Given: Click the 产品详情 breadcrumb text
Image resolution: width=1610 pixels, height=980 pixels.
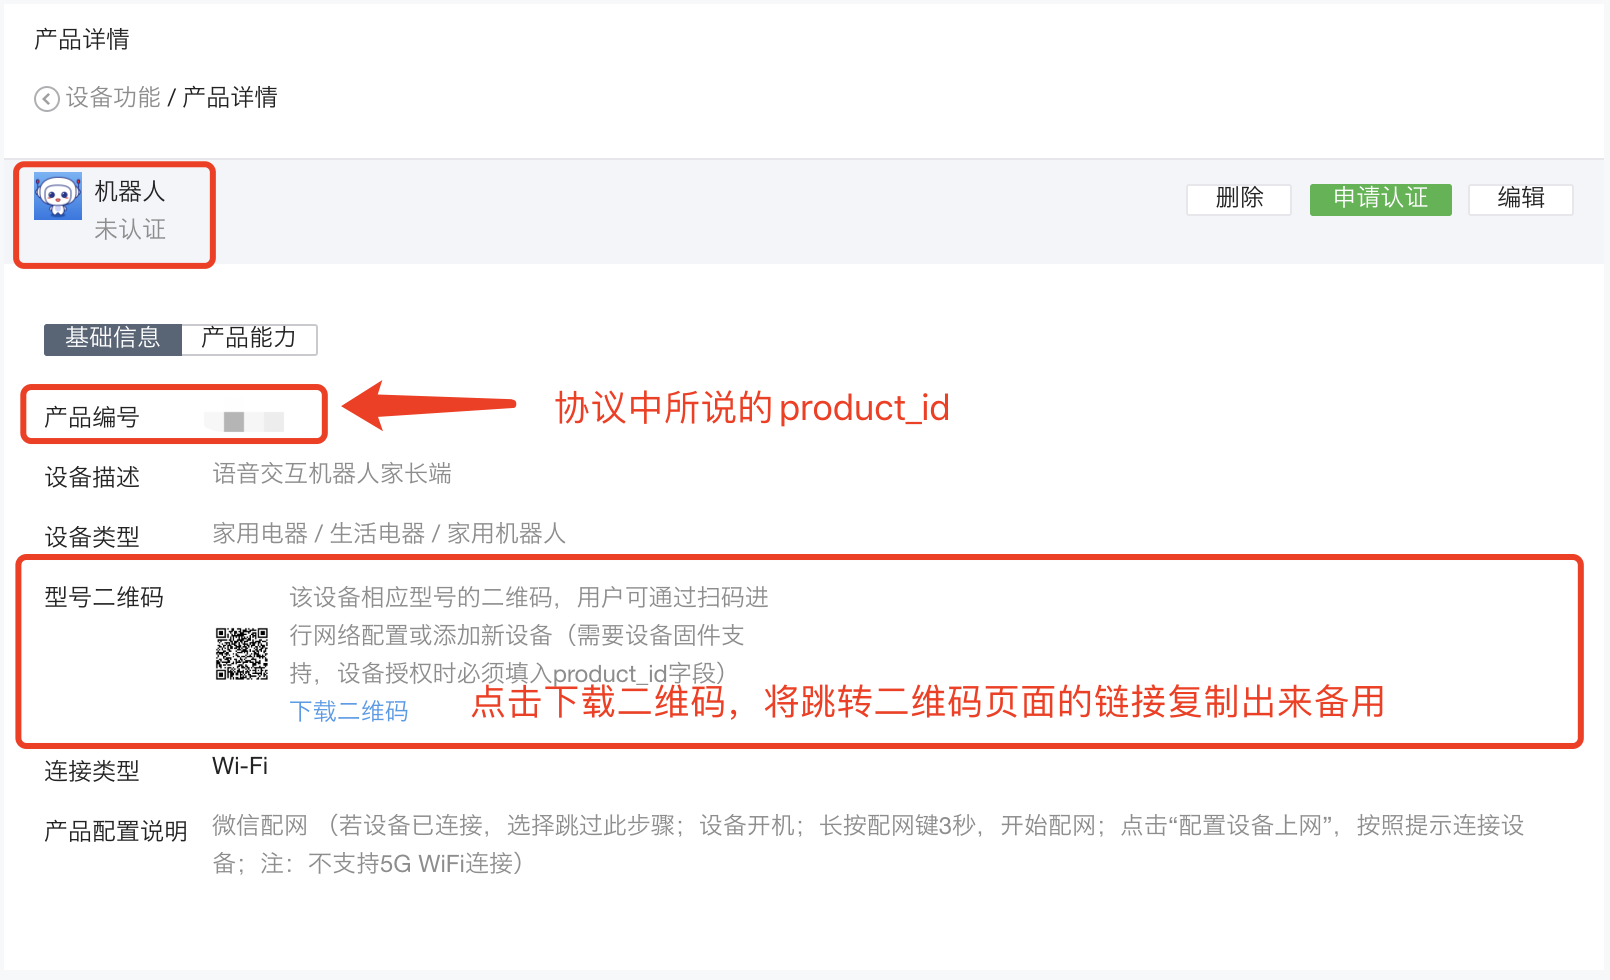Looking at the screenshot, I should [x=230, y=98].
